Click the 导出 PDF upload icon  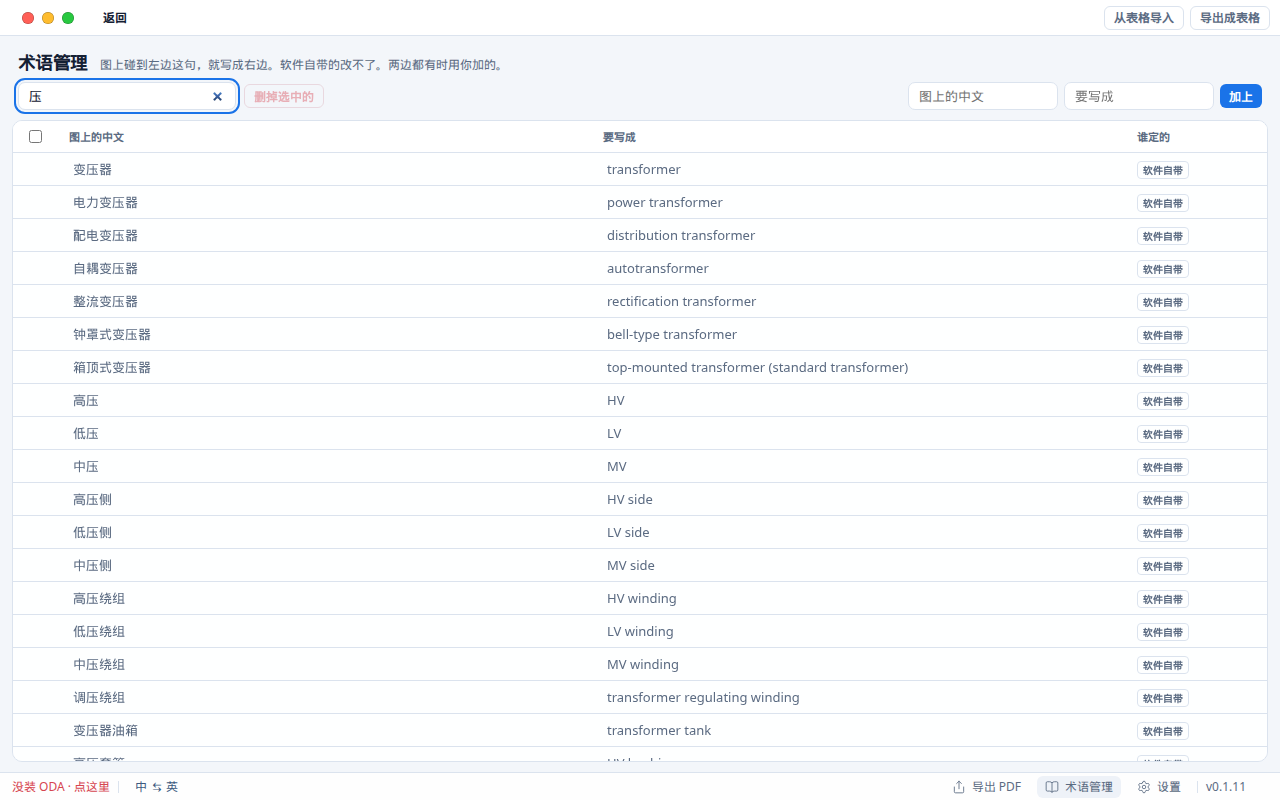[x=959, y=787]
